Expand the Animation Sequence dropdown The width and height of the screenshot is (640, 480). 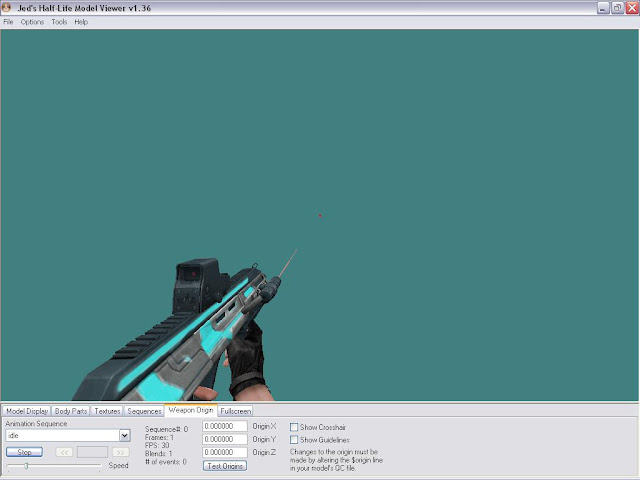[x=124, y=436]
